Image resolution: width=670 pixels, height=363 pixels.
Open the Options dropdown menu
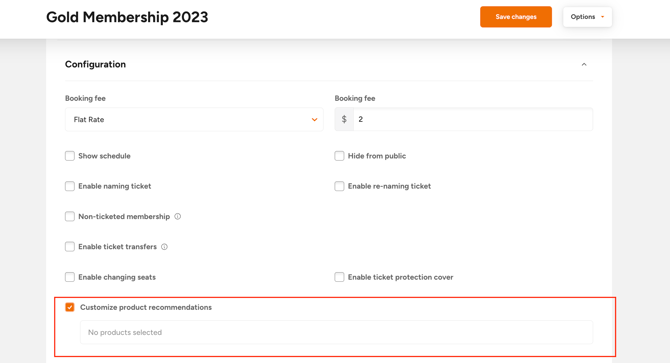tap(587, 17)
